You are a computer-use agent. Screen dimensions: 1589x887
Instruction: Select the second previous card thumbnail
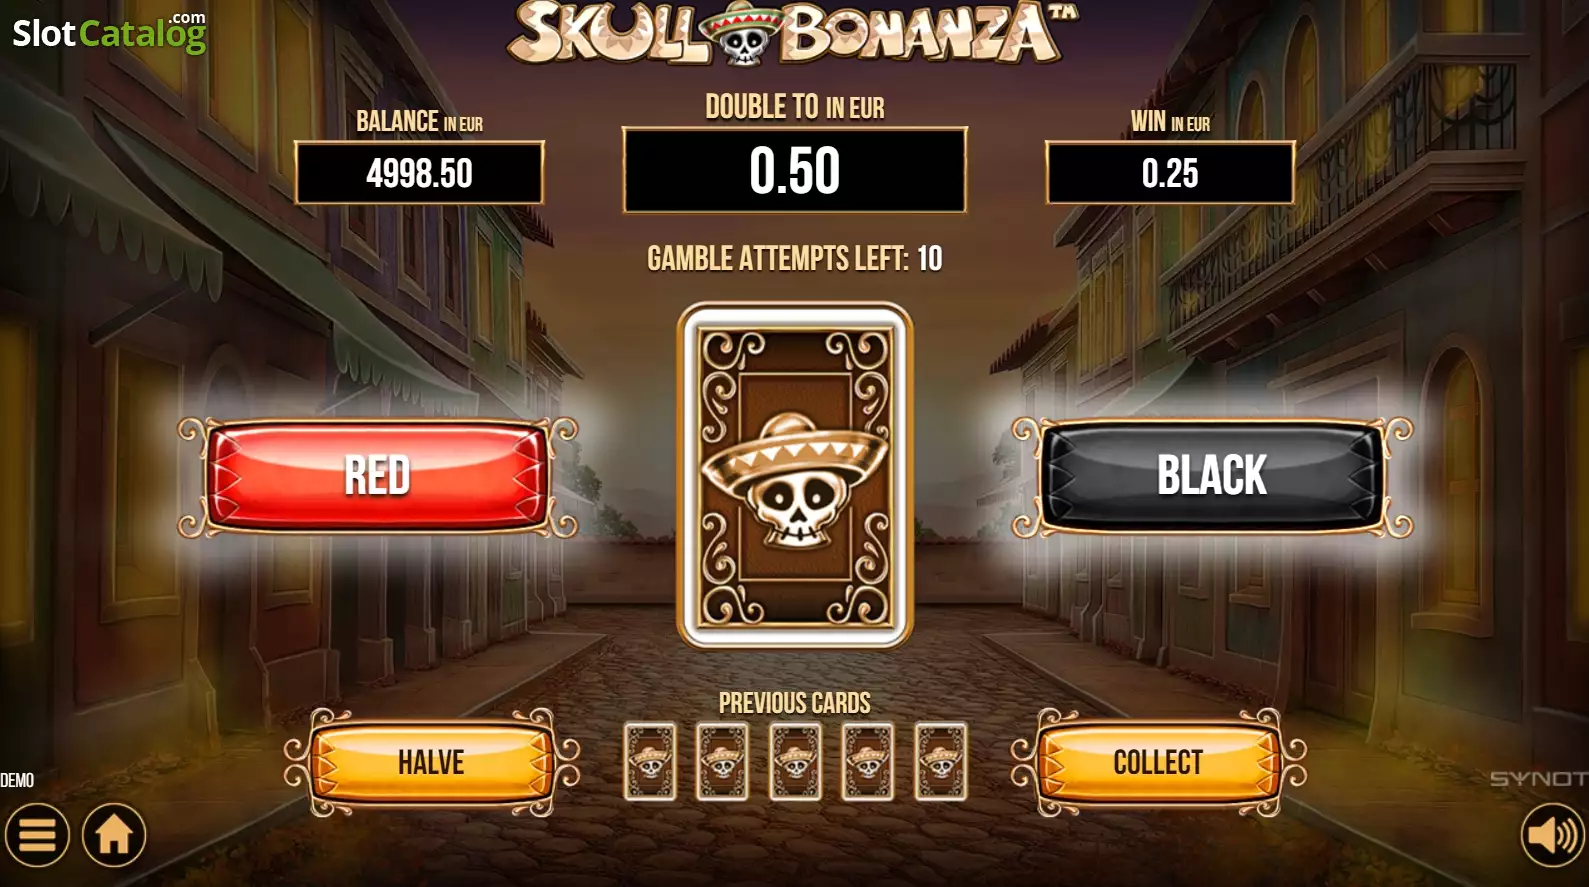pos(722,762)
